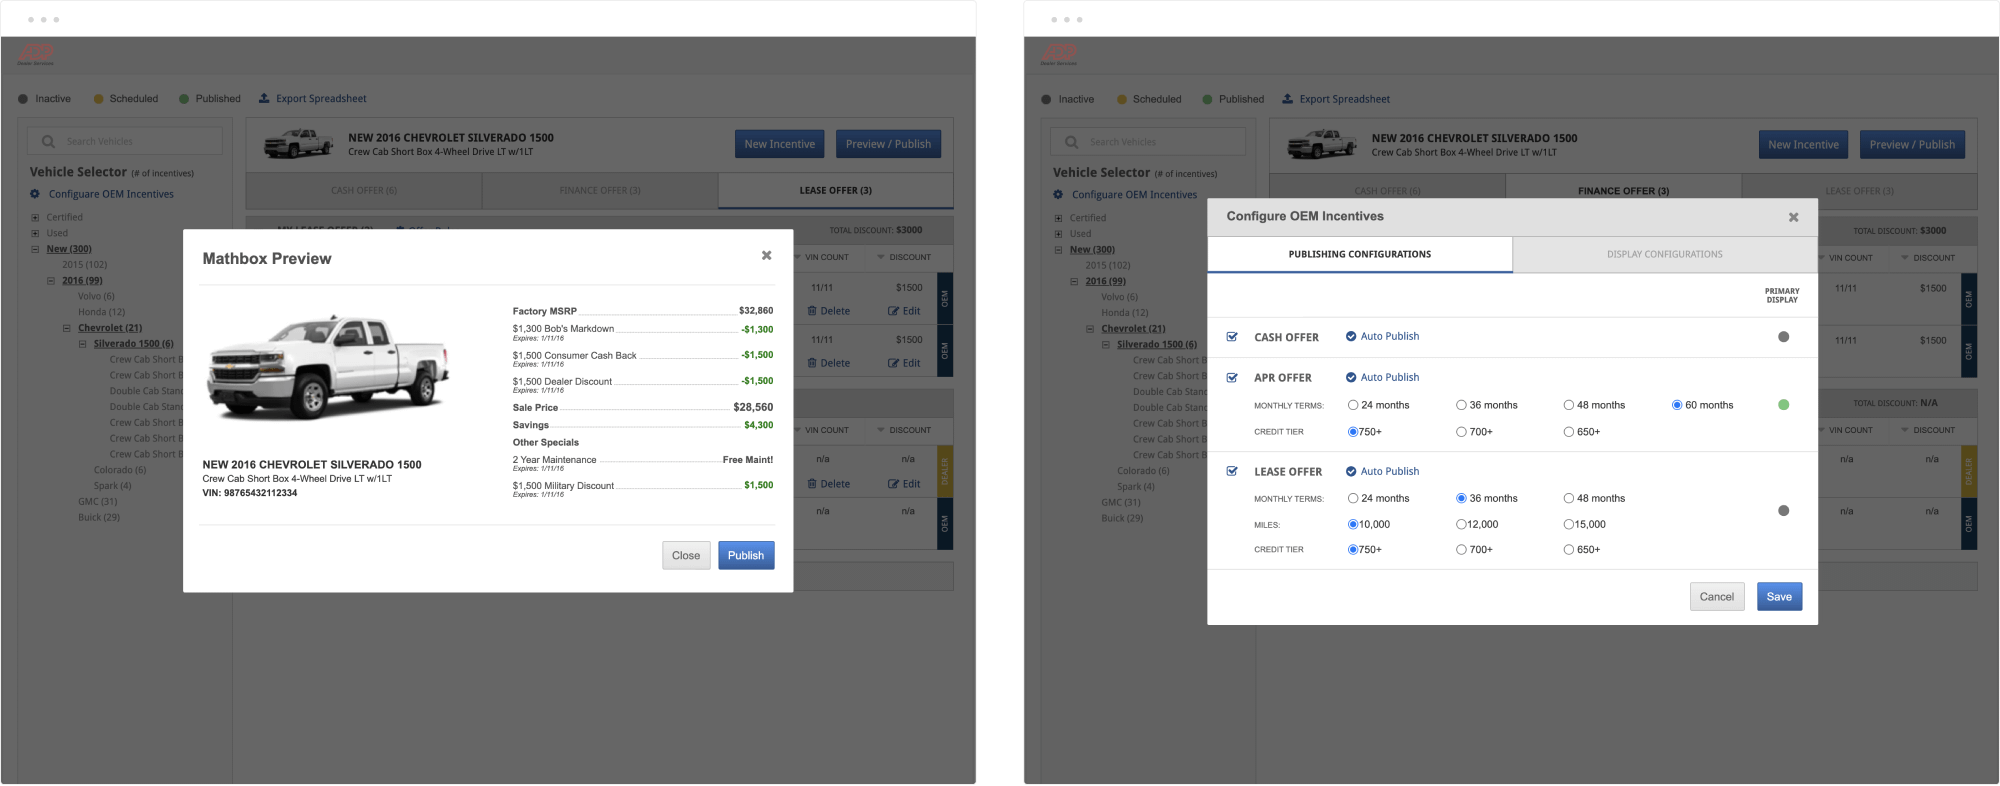Open the LEASE OFFER (3) tab in the Mathbox Preview window
Screen dimensions: 2000x786
pos(836,190)
